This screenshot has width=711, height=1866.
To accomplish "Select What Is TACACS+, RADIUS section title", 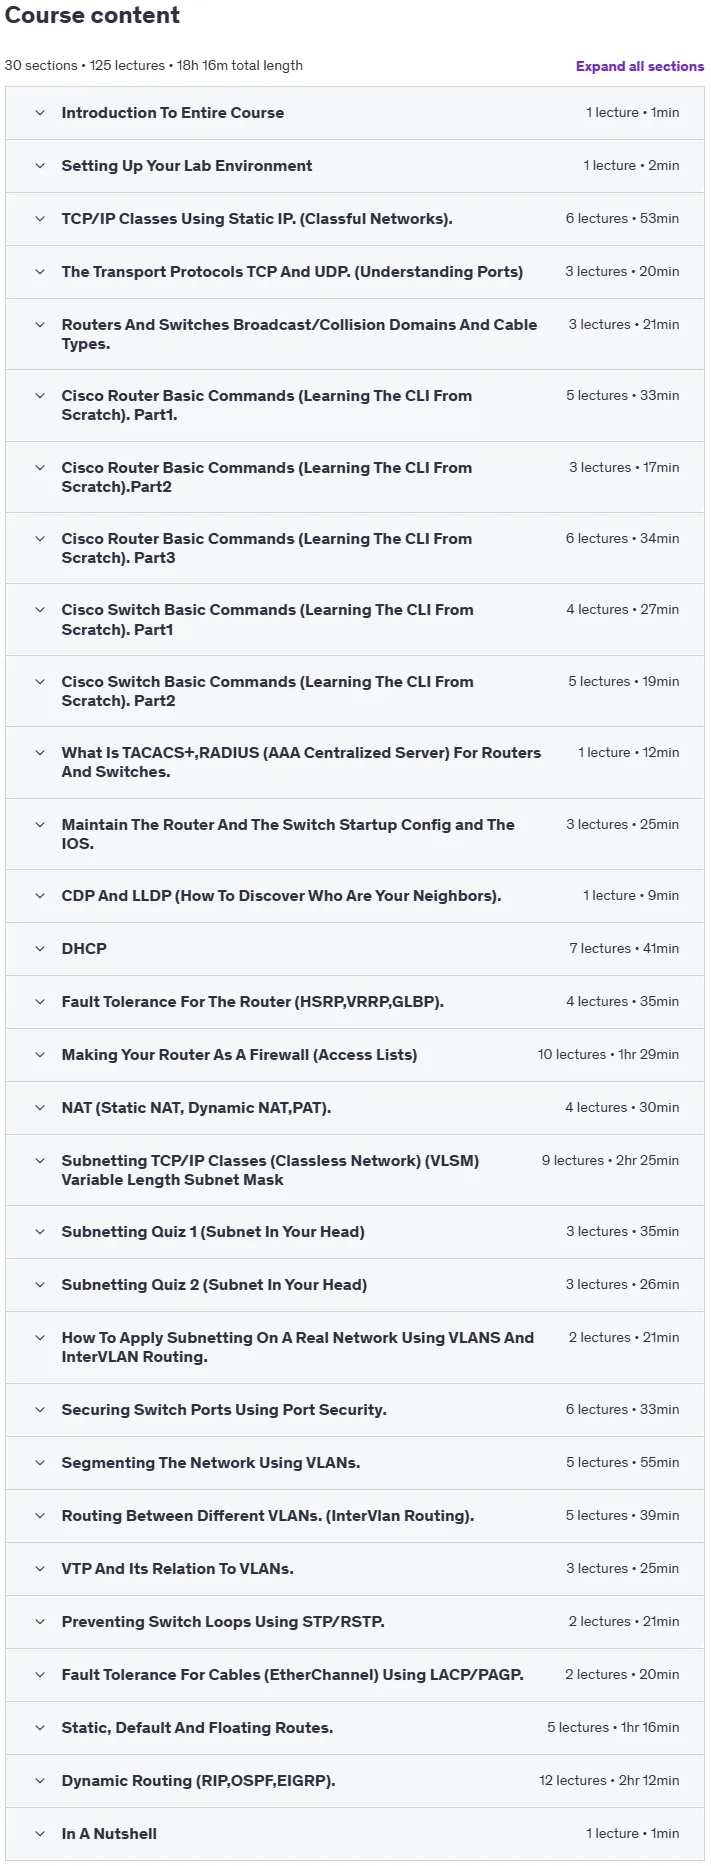I will point(301,762).
